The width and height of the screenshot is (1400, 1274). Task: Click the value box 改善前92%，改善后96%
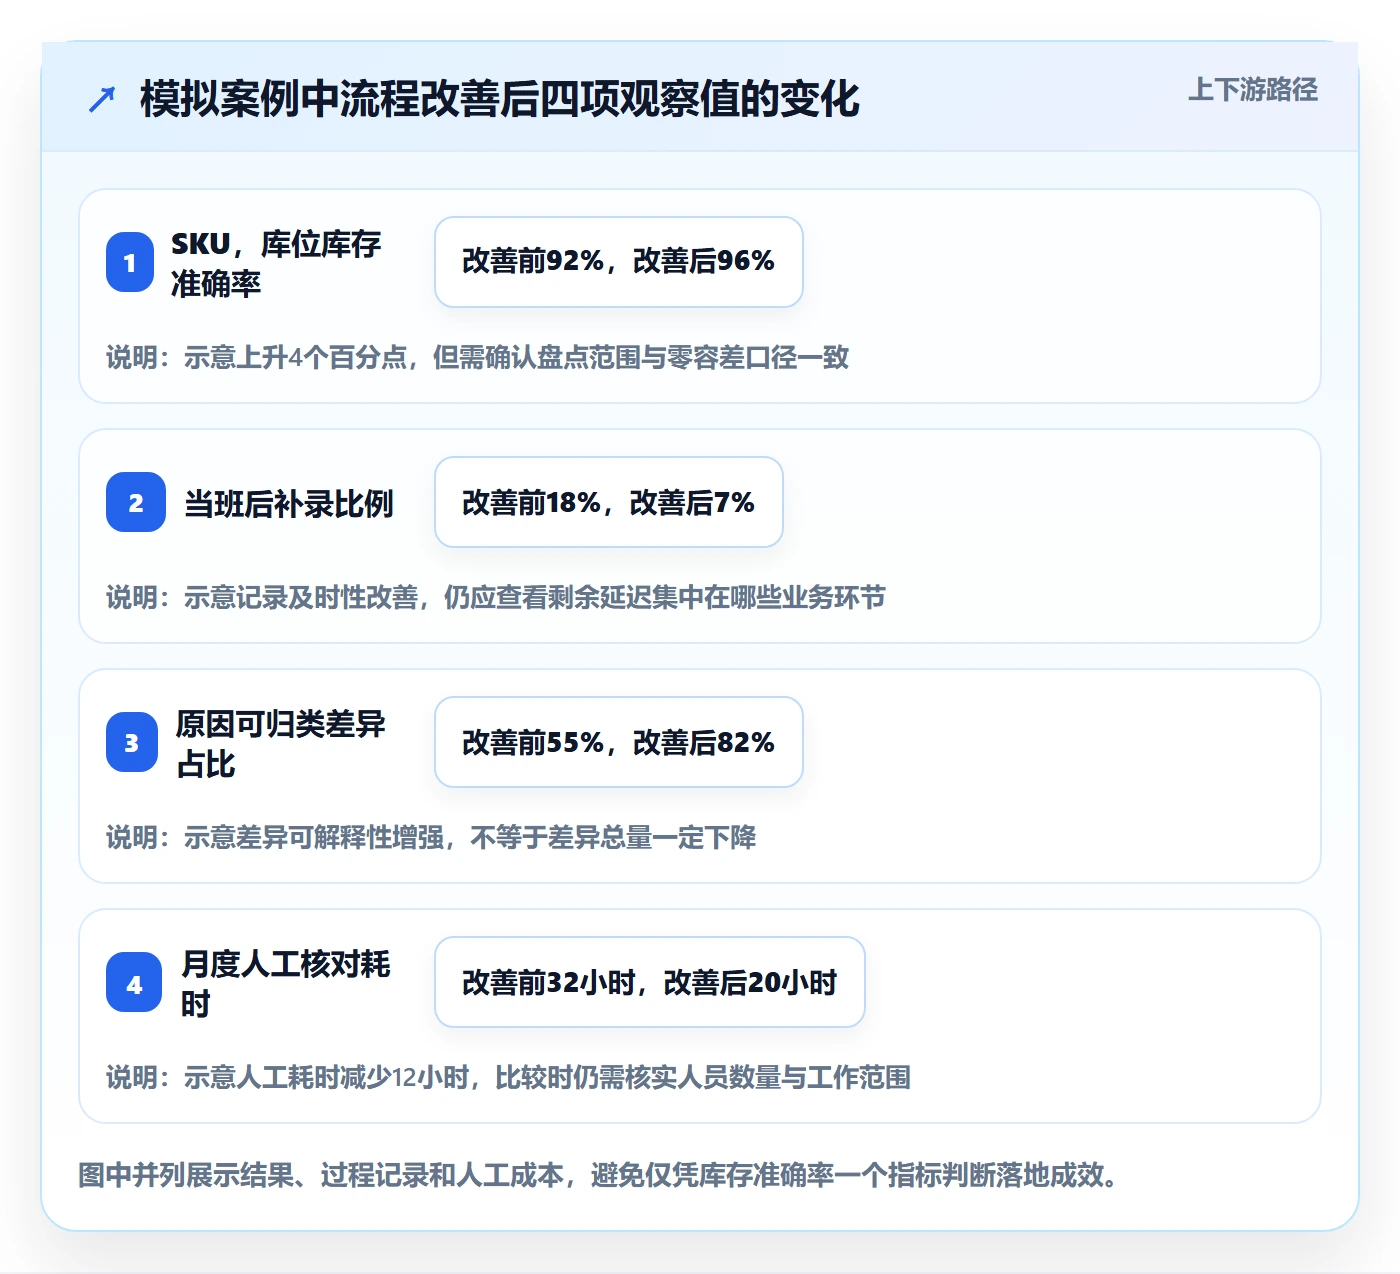pyautogui.click(x=619, y=262)
